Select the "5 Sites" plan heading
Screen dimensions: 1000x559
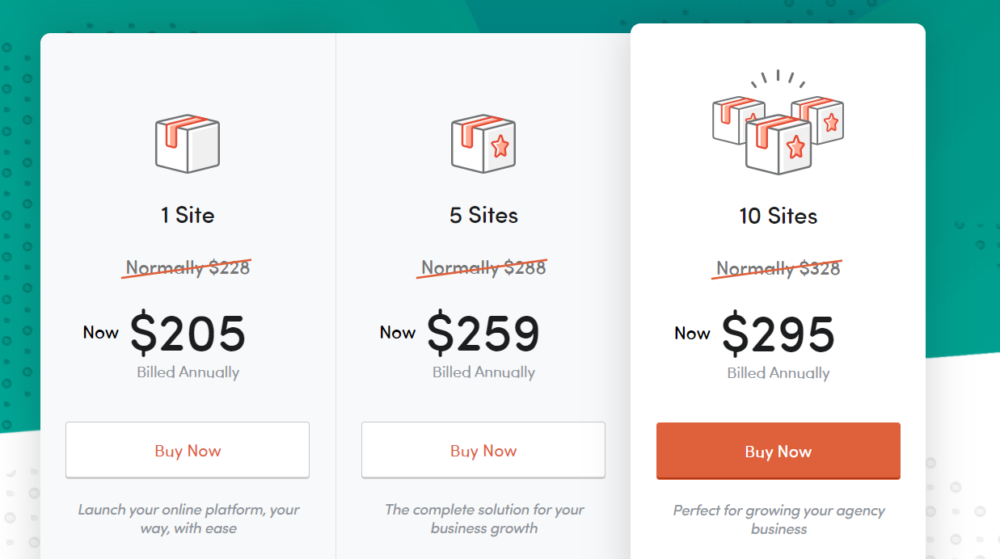484,215
